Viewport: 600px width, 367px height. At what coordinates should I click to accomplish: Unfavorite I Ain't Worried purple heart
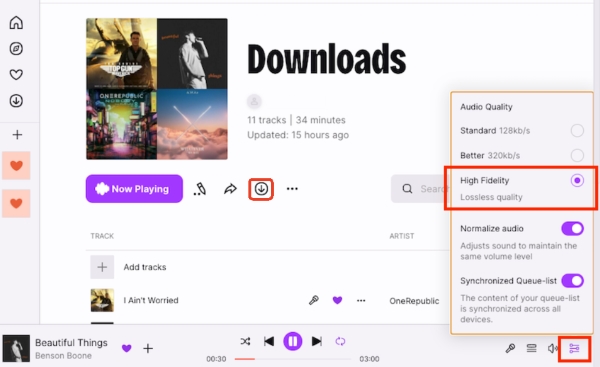tap(337, 300)
